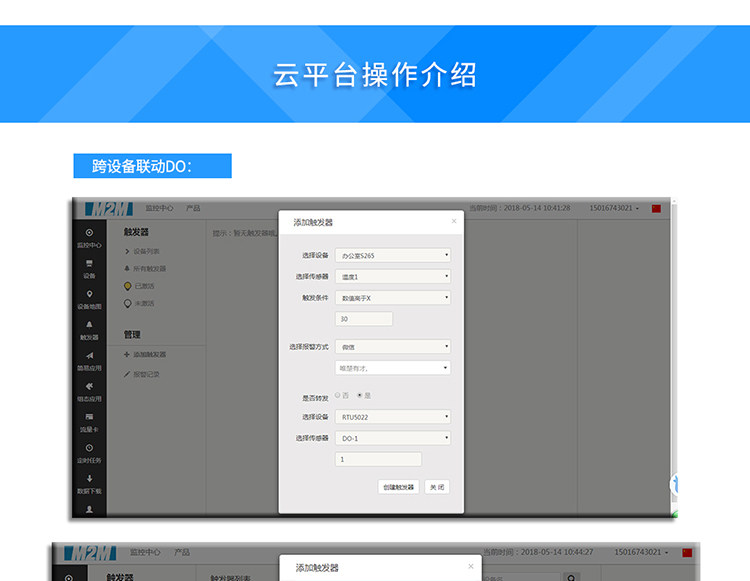Open the 组态应用 sidebar icon
This screenshot has width=750, height=581.
coord(89,386)
